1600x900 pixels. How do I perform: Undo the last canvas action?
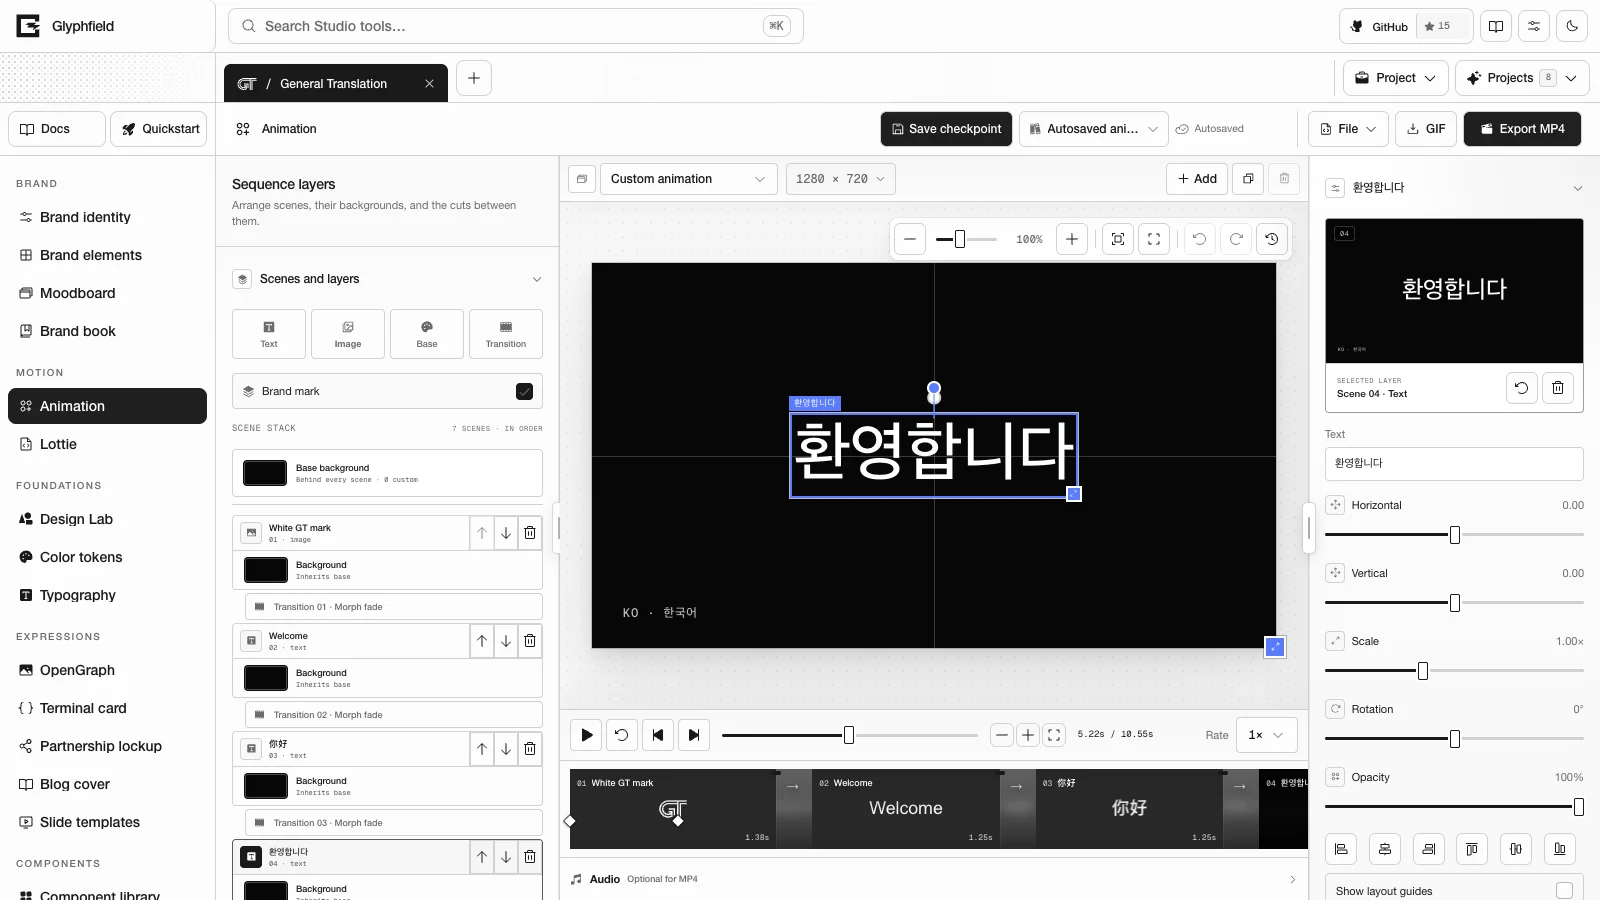[1200, 239]
